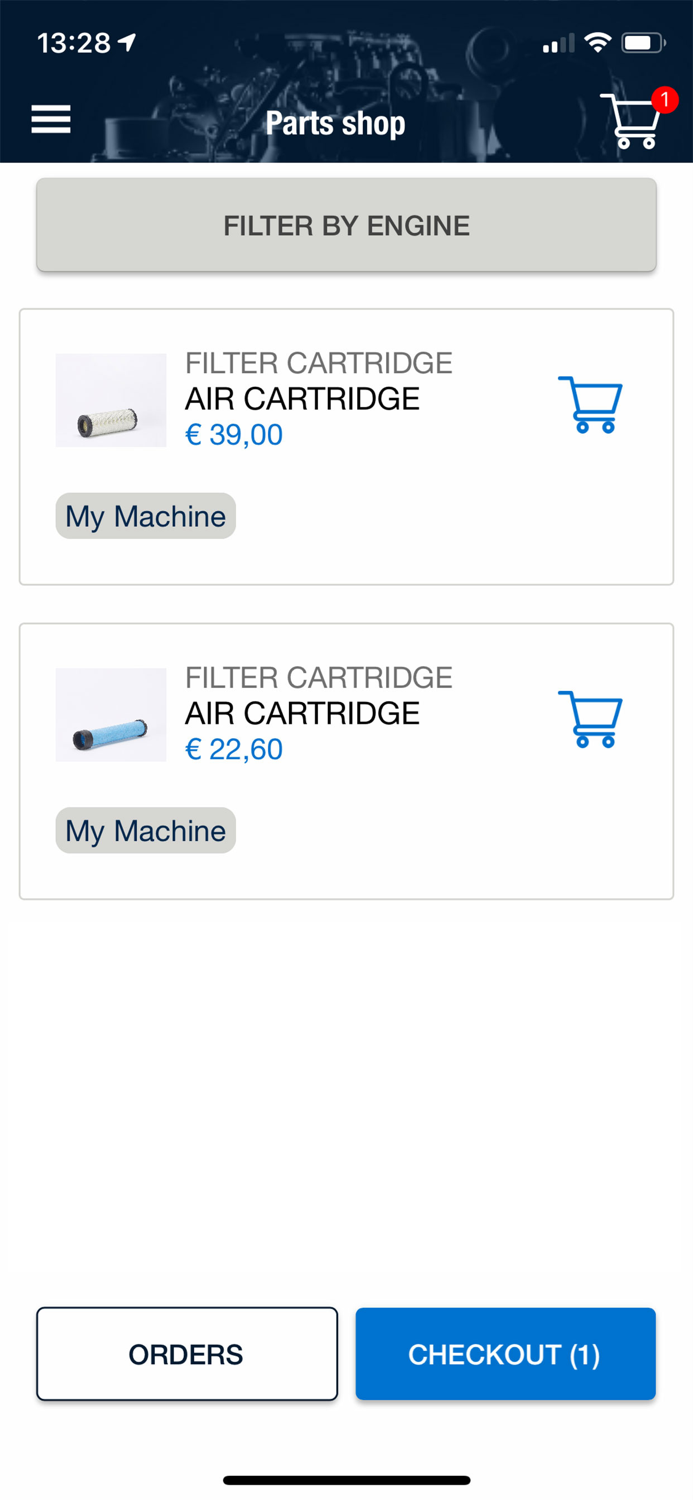Viewport: 693px width, 1500px height.
Task: Tap the Wi-Fi indicator in status bar
Action: pos(599,42)
